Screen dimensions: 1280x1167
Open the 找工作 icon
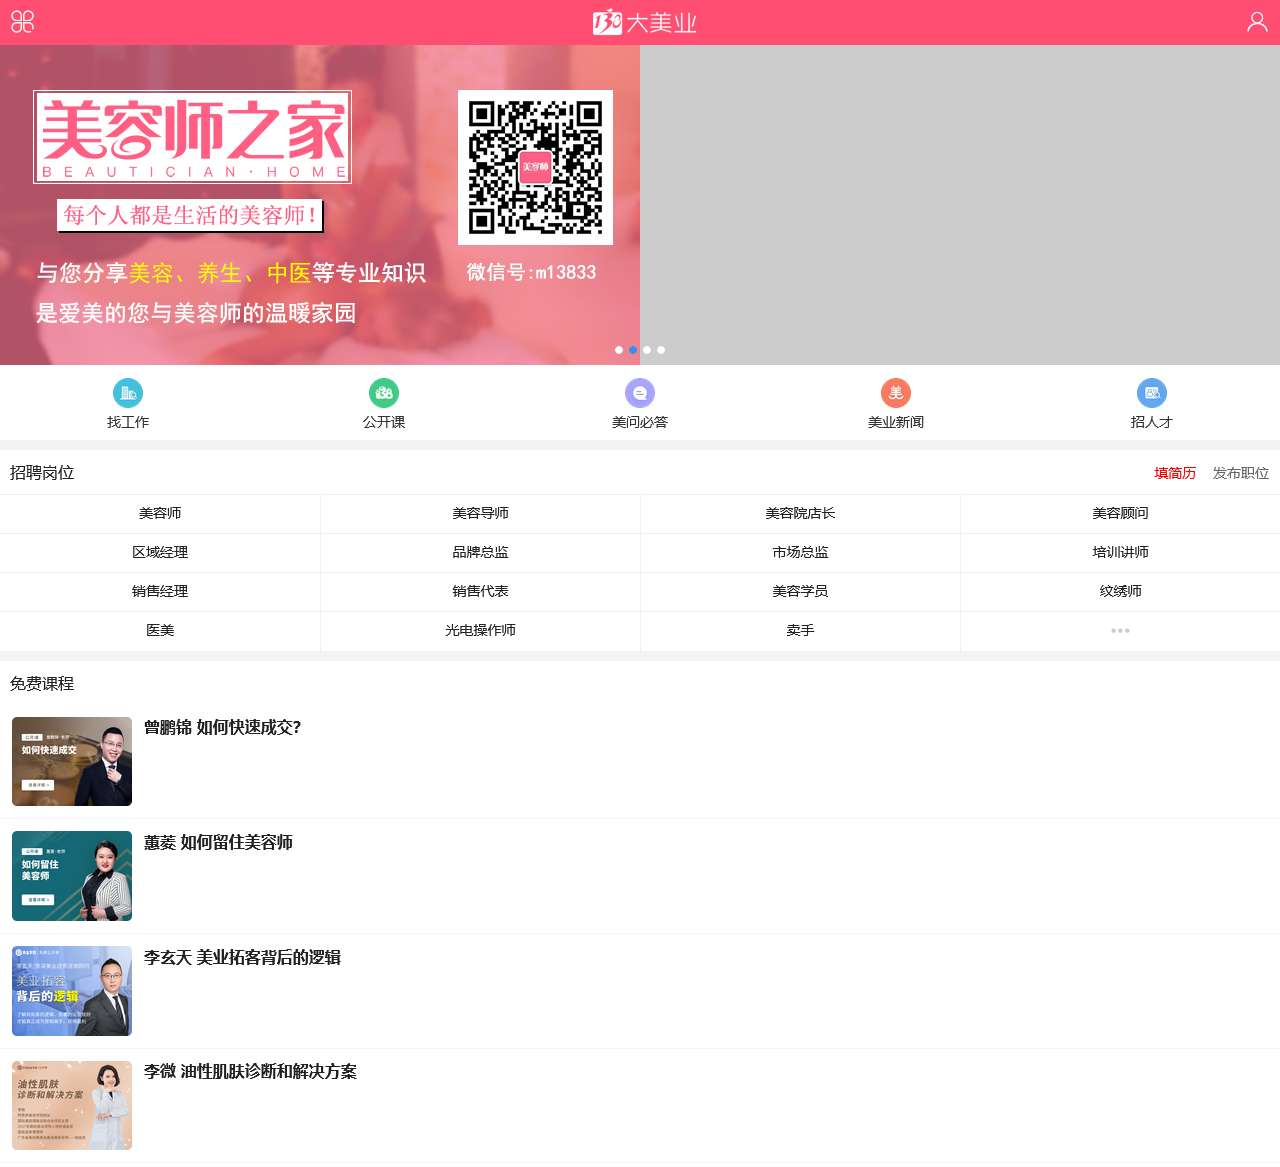point(128,393)
